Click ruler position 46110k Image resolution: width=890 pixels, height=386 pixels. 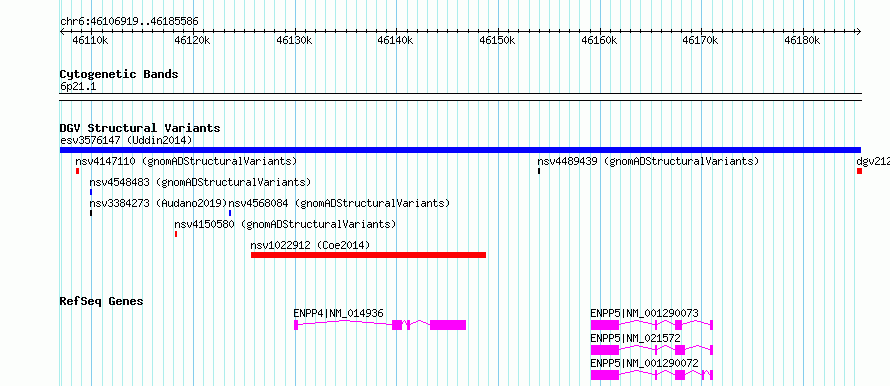click(x=91, y=40)
